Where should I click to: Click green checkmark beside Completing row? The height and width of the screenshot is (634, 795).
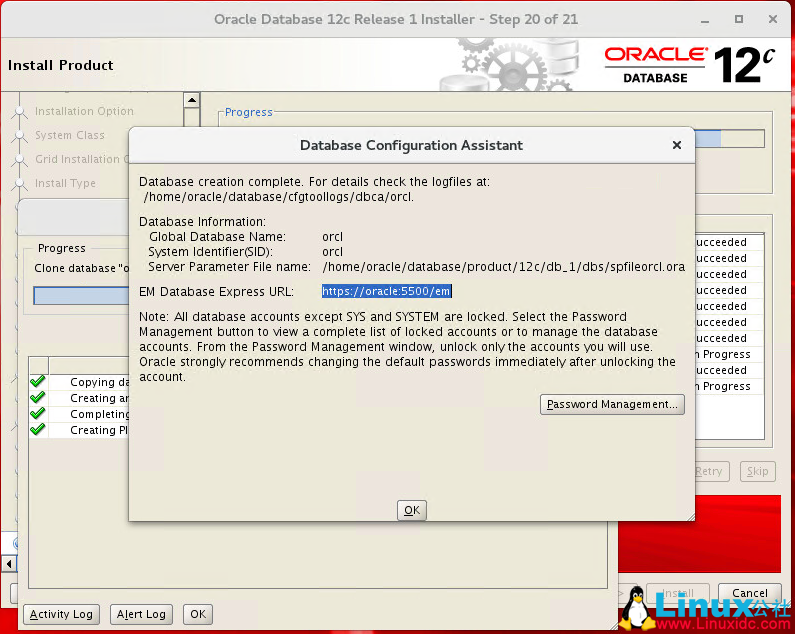38,413
